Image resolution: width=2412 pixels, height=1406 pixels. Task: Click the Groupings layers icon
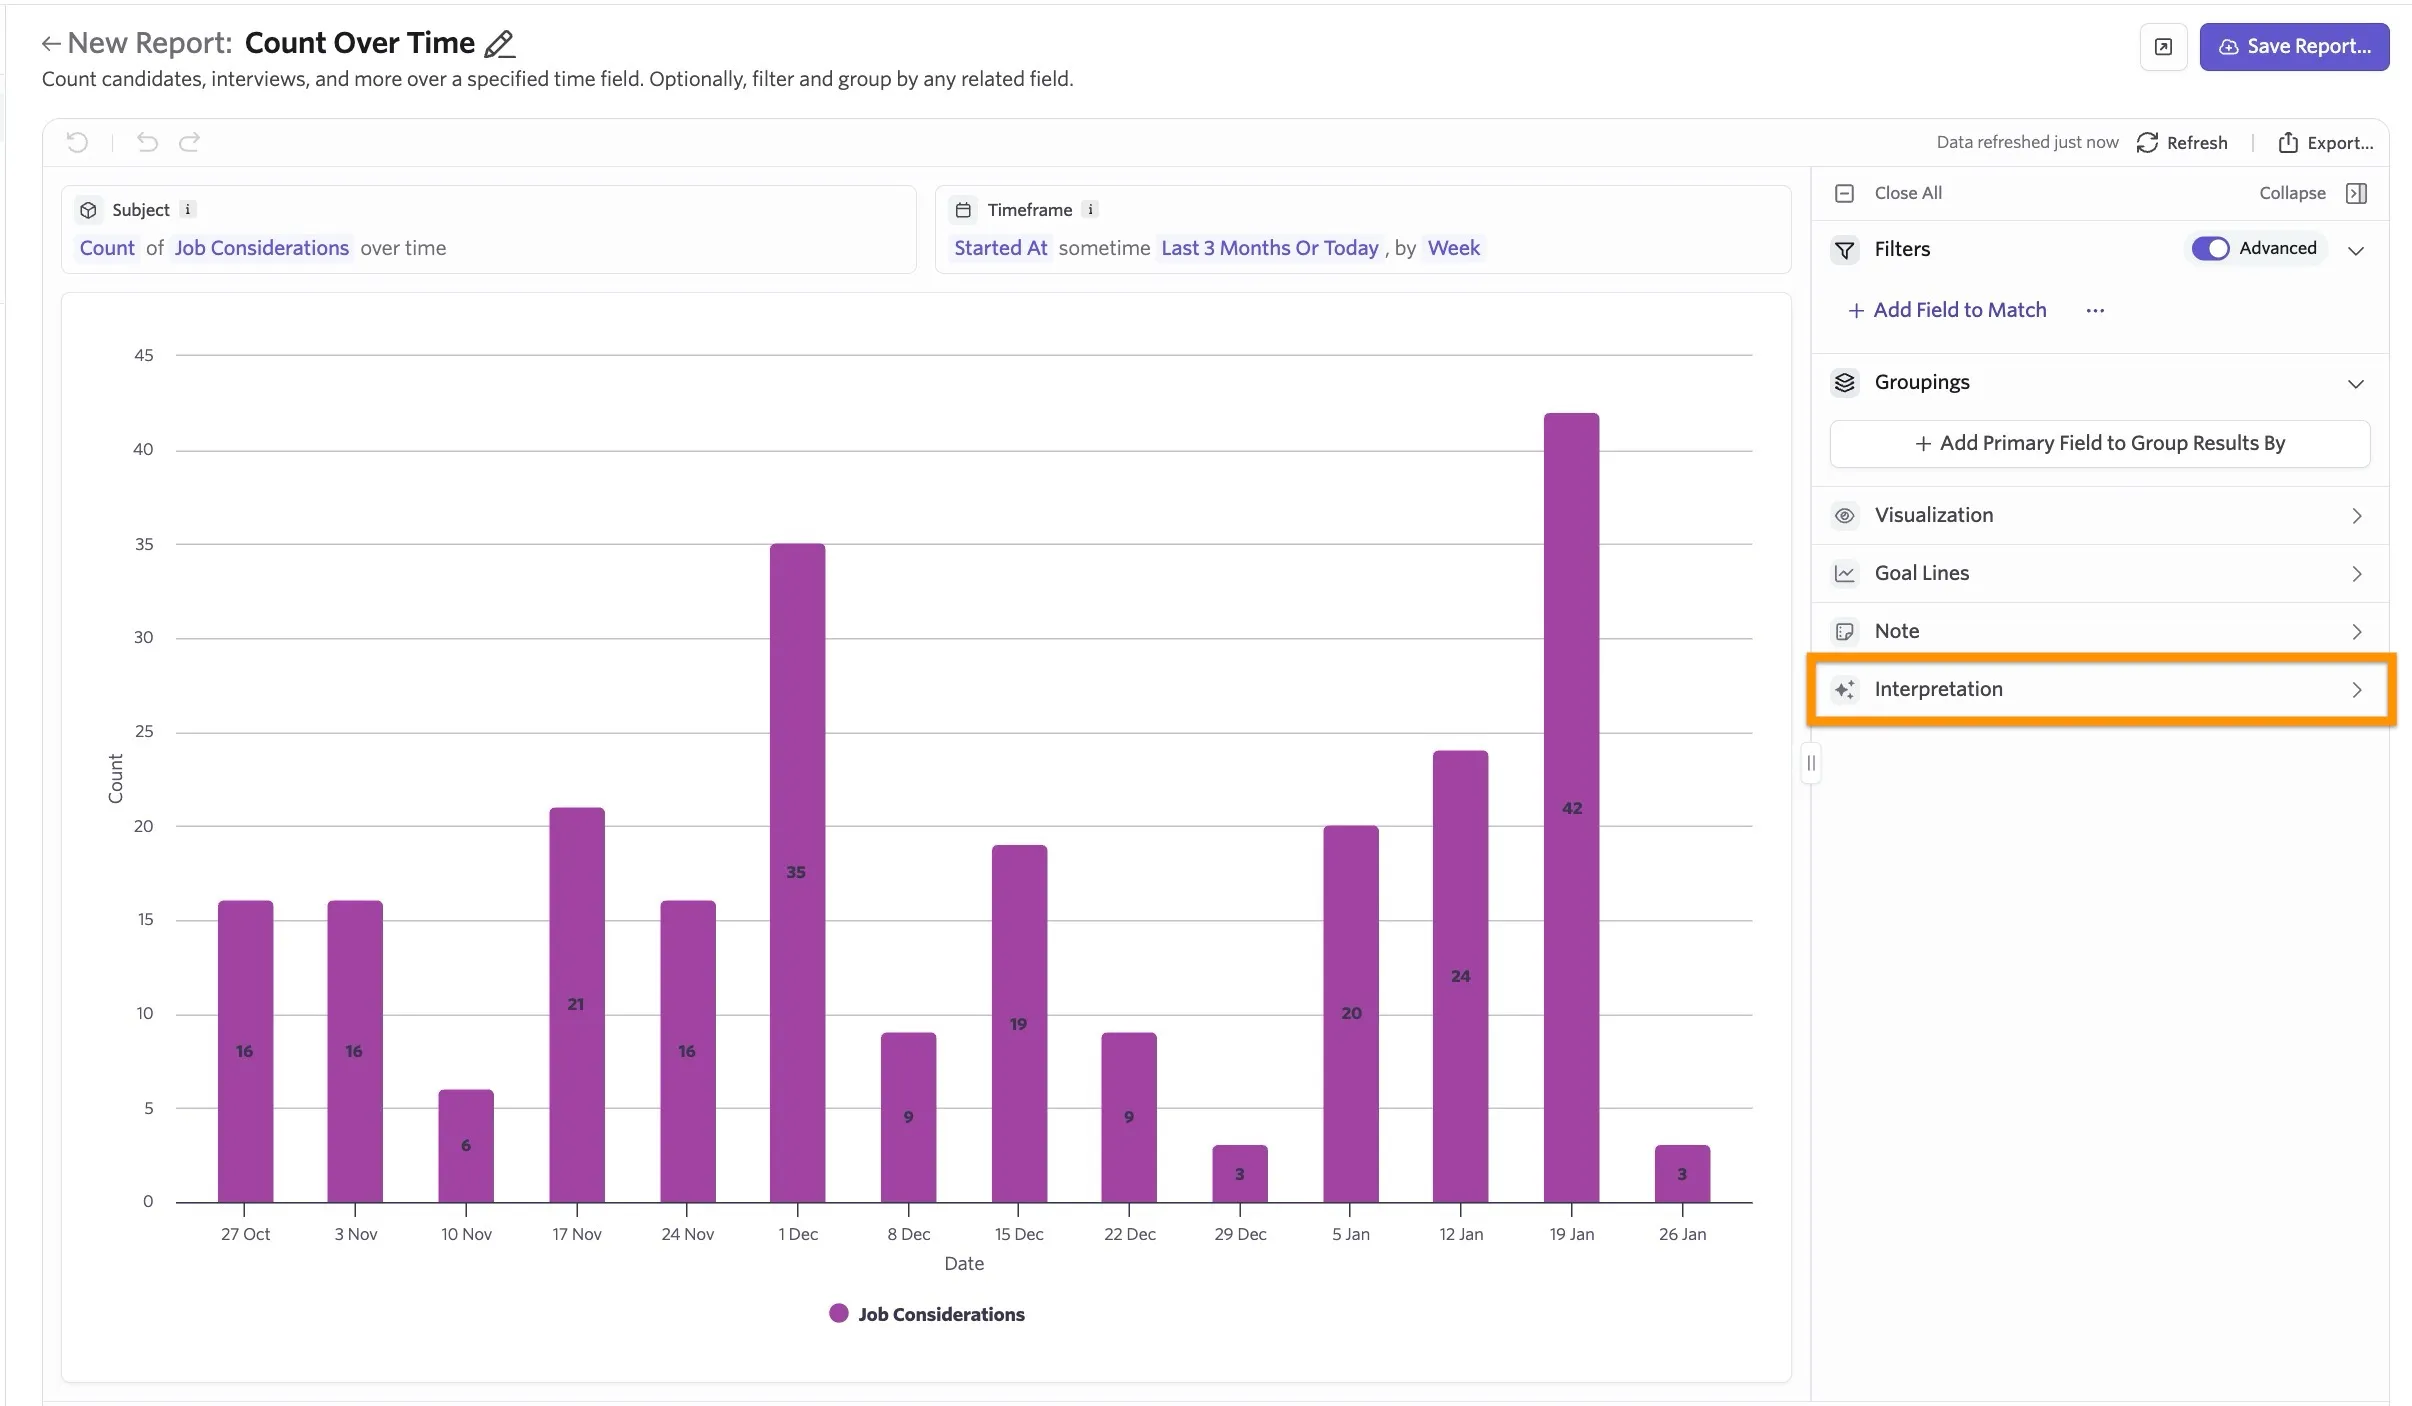coord(1845,383)
